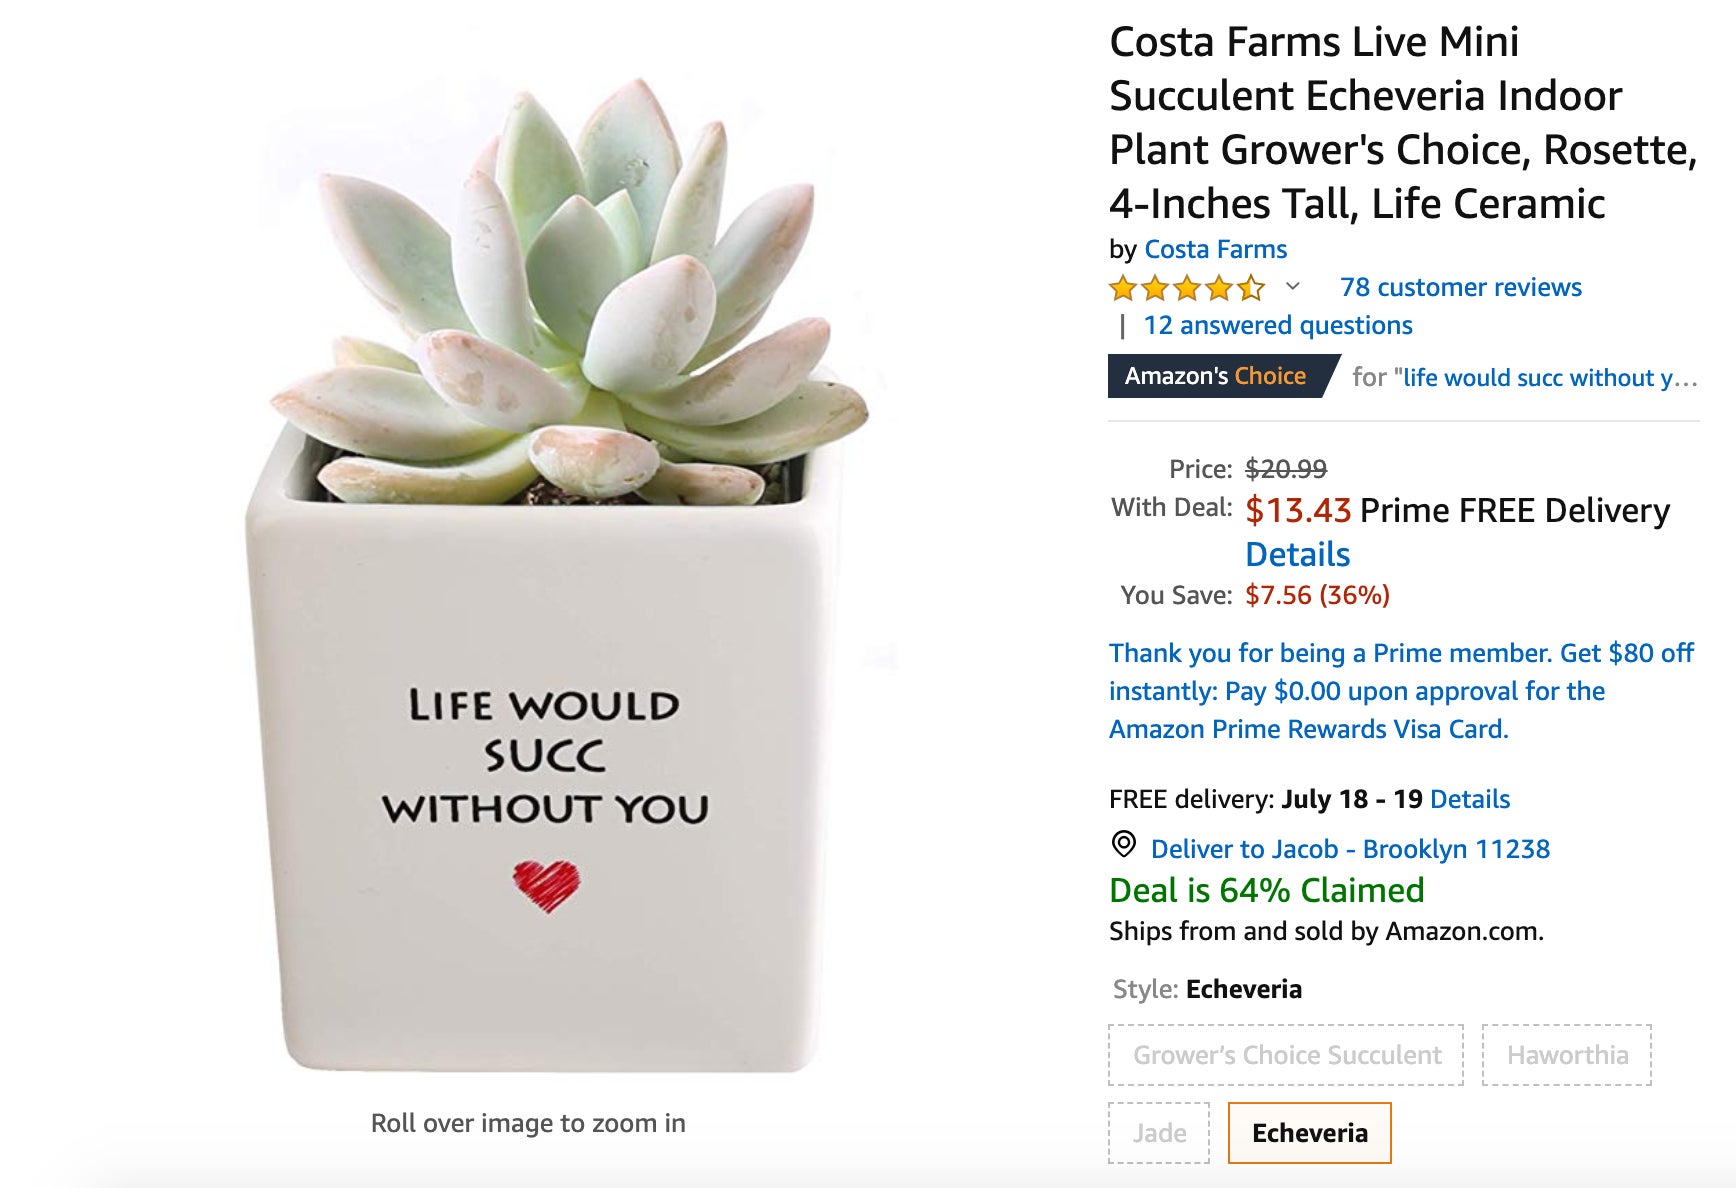Select the Haworthia style option
This screenshot has width=1736, height=1188.
pos(1566,1055)
